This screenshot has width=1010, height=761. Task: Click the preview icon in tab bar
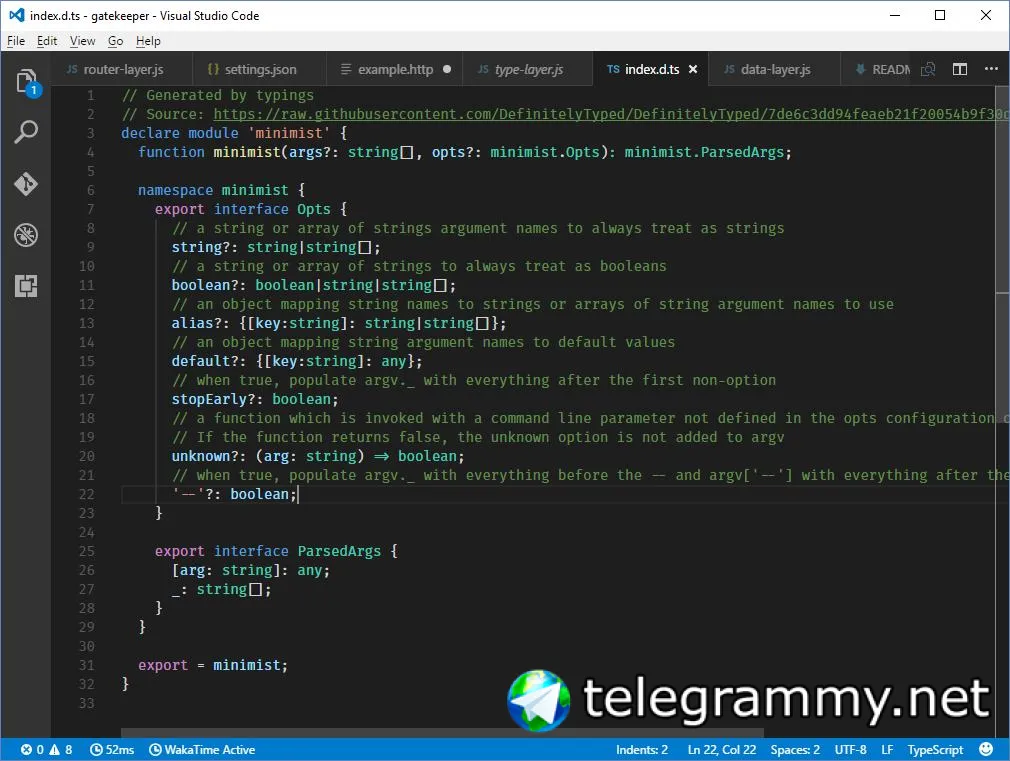tap(928, 69)
